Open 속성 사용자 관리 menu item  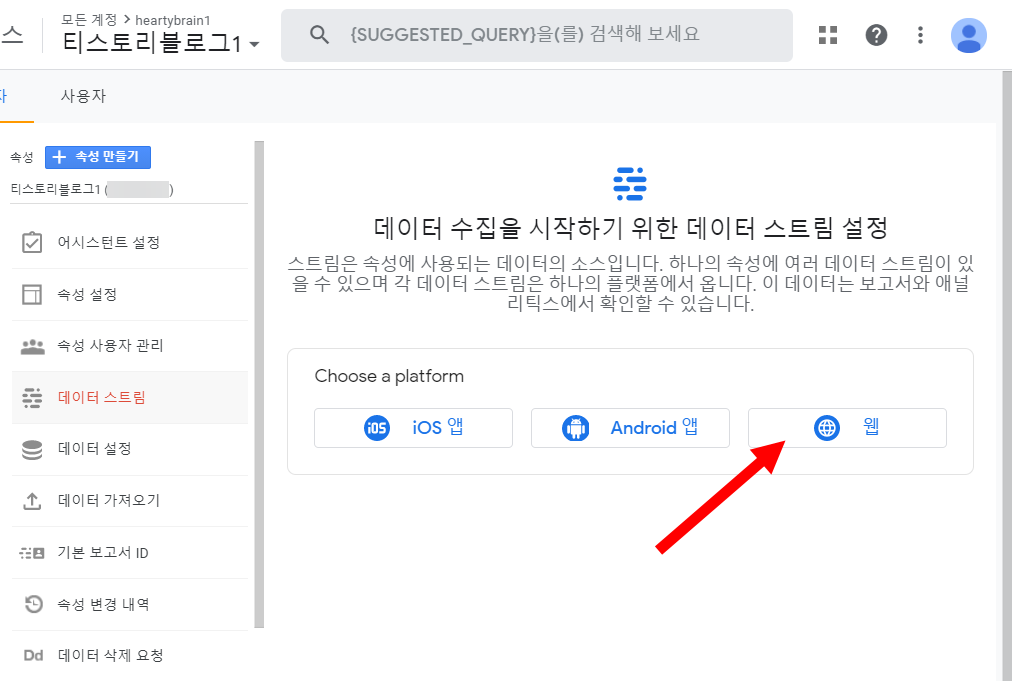130,346
